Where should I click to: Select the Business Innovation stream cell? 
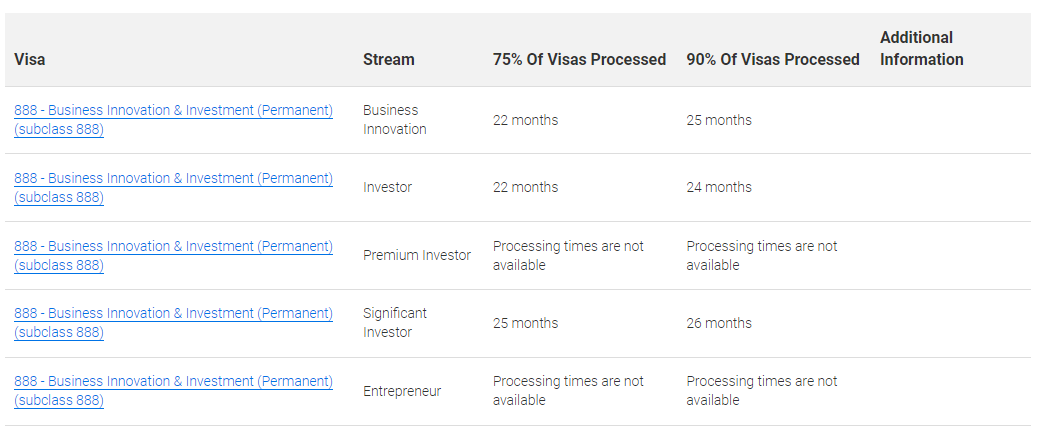tap(395, 120)
